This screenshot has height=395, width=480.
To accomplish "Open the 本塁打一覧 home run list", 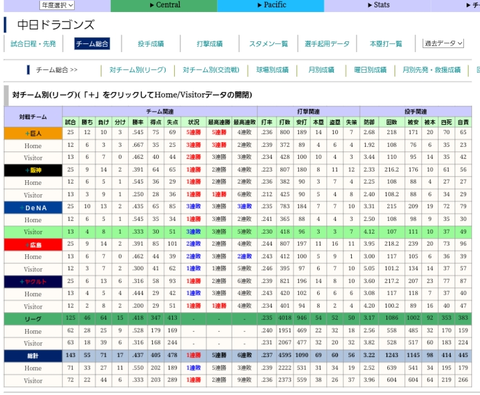I will [x=386, y=44].
